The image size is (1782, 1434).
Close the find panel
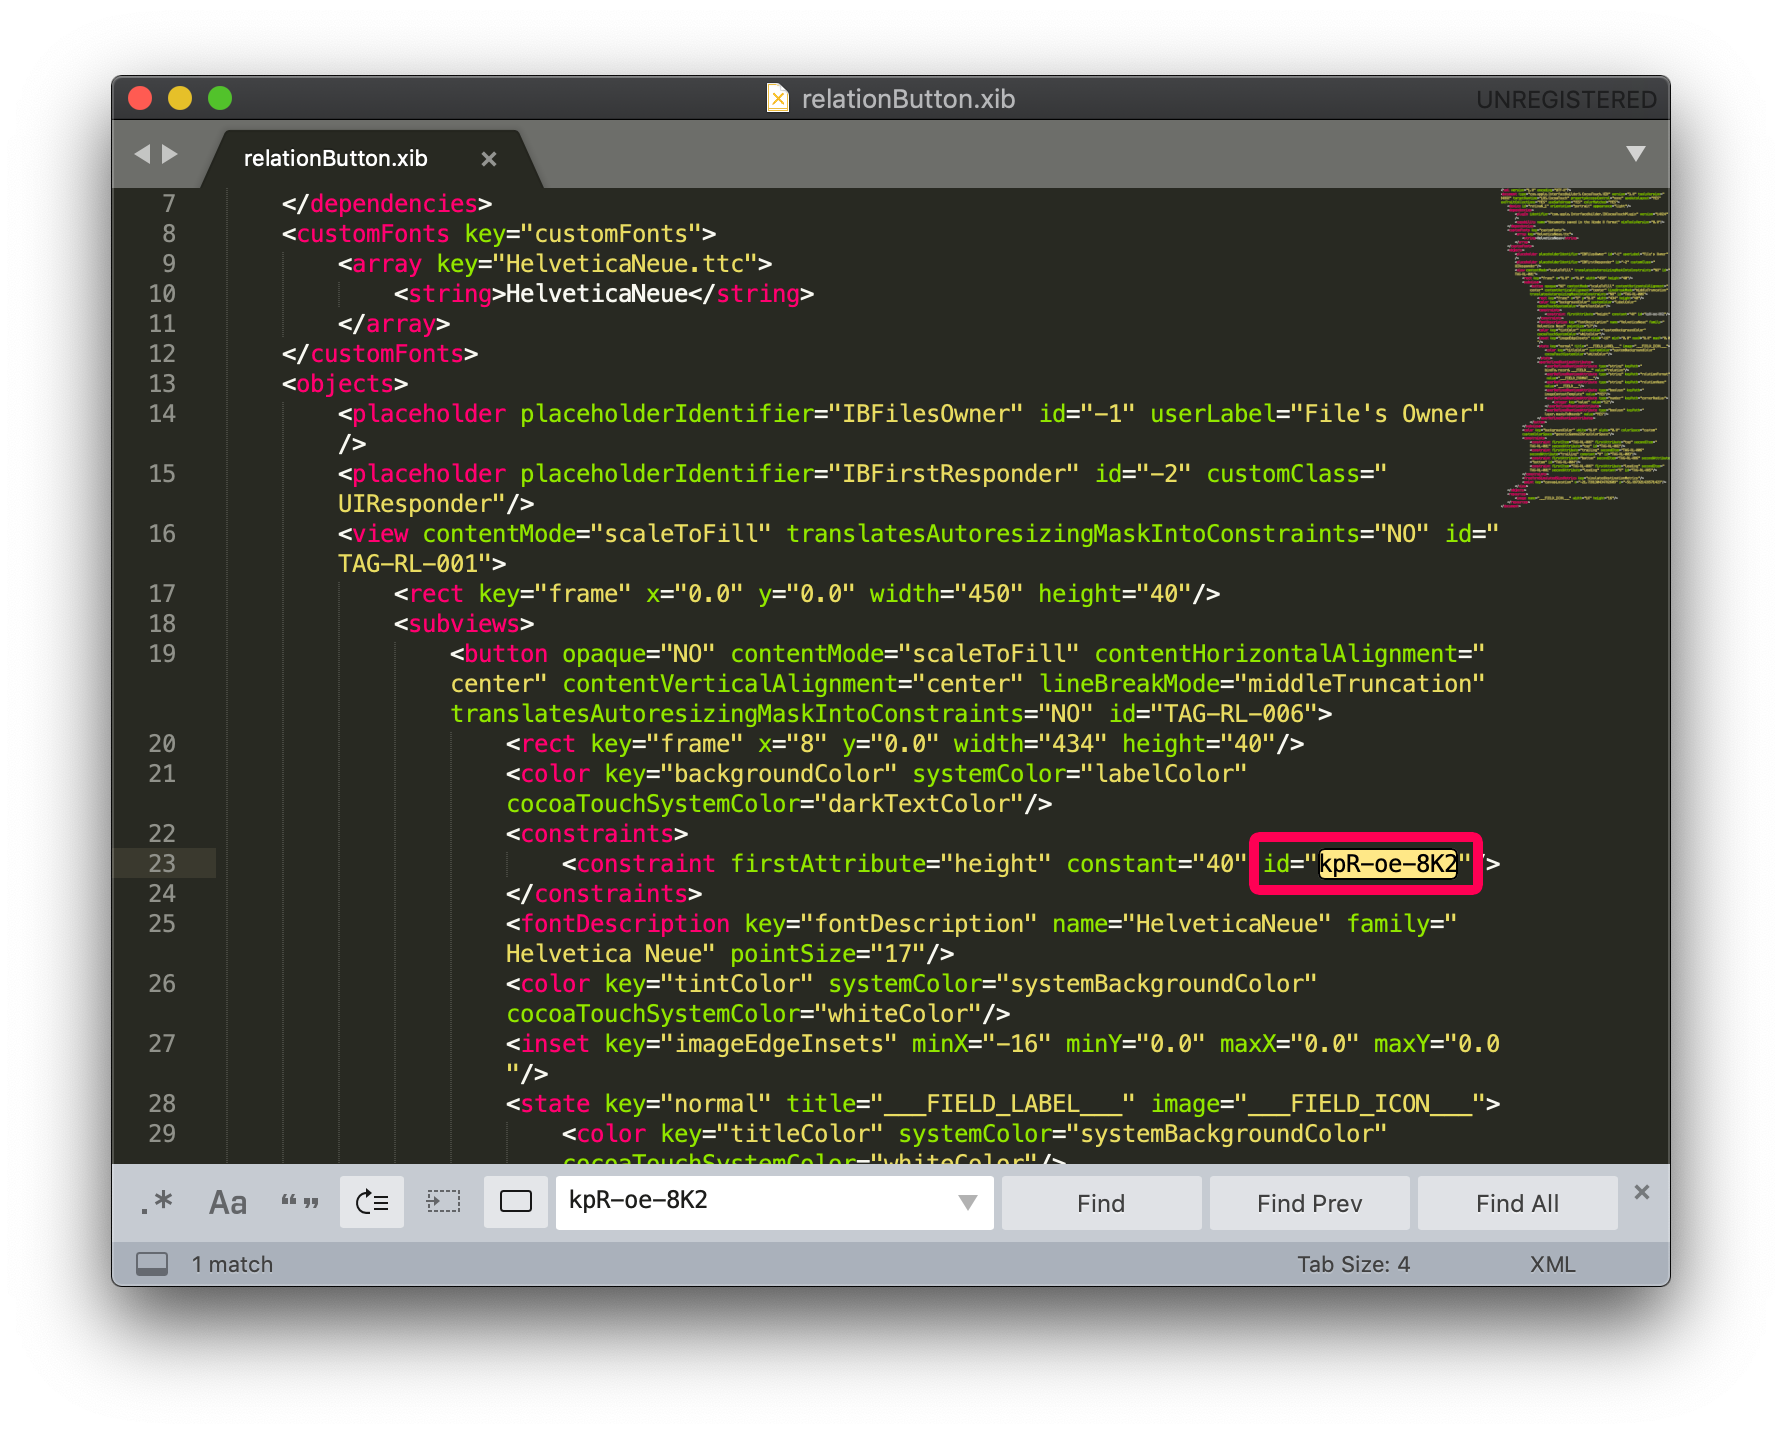pos(1641,1192)
